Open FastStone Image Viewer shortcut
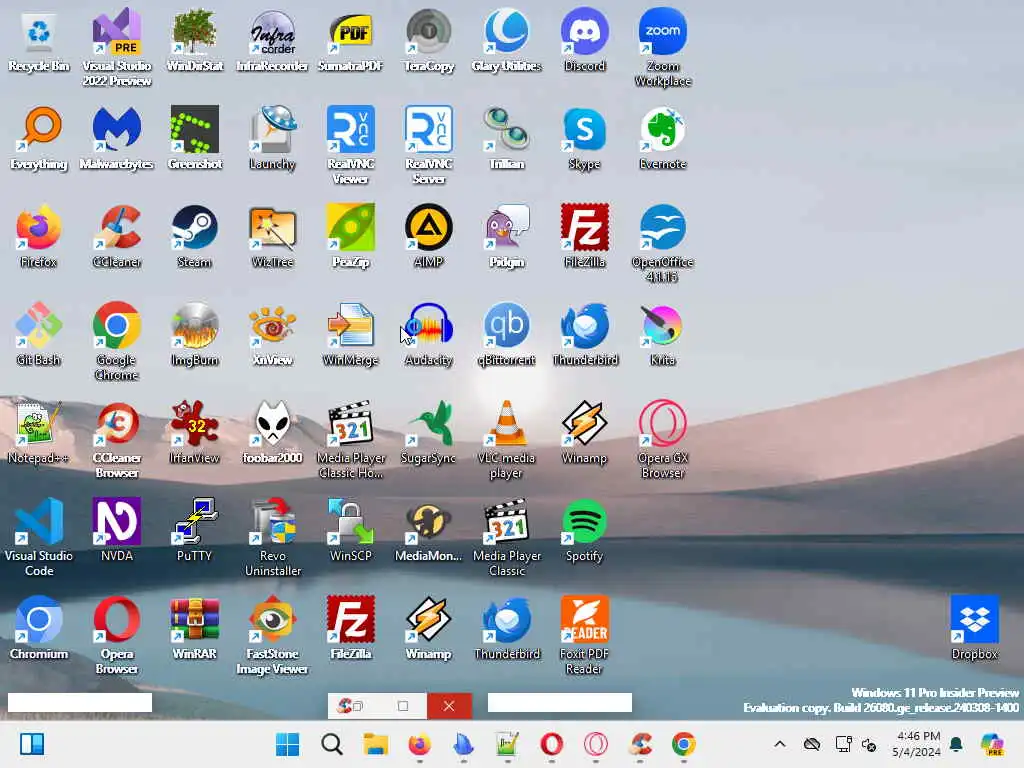 coord(272,635)
